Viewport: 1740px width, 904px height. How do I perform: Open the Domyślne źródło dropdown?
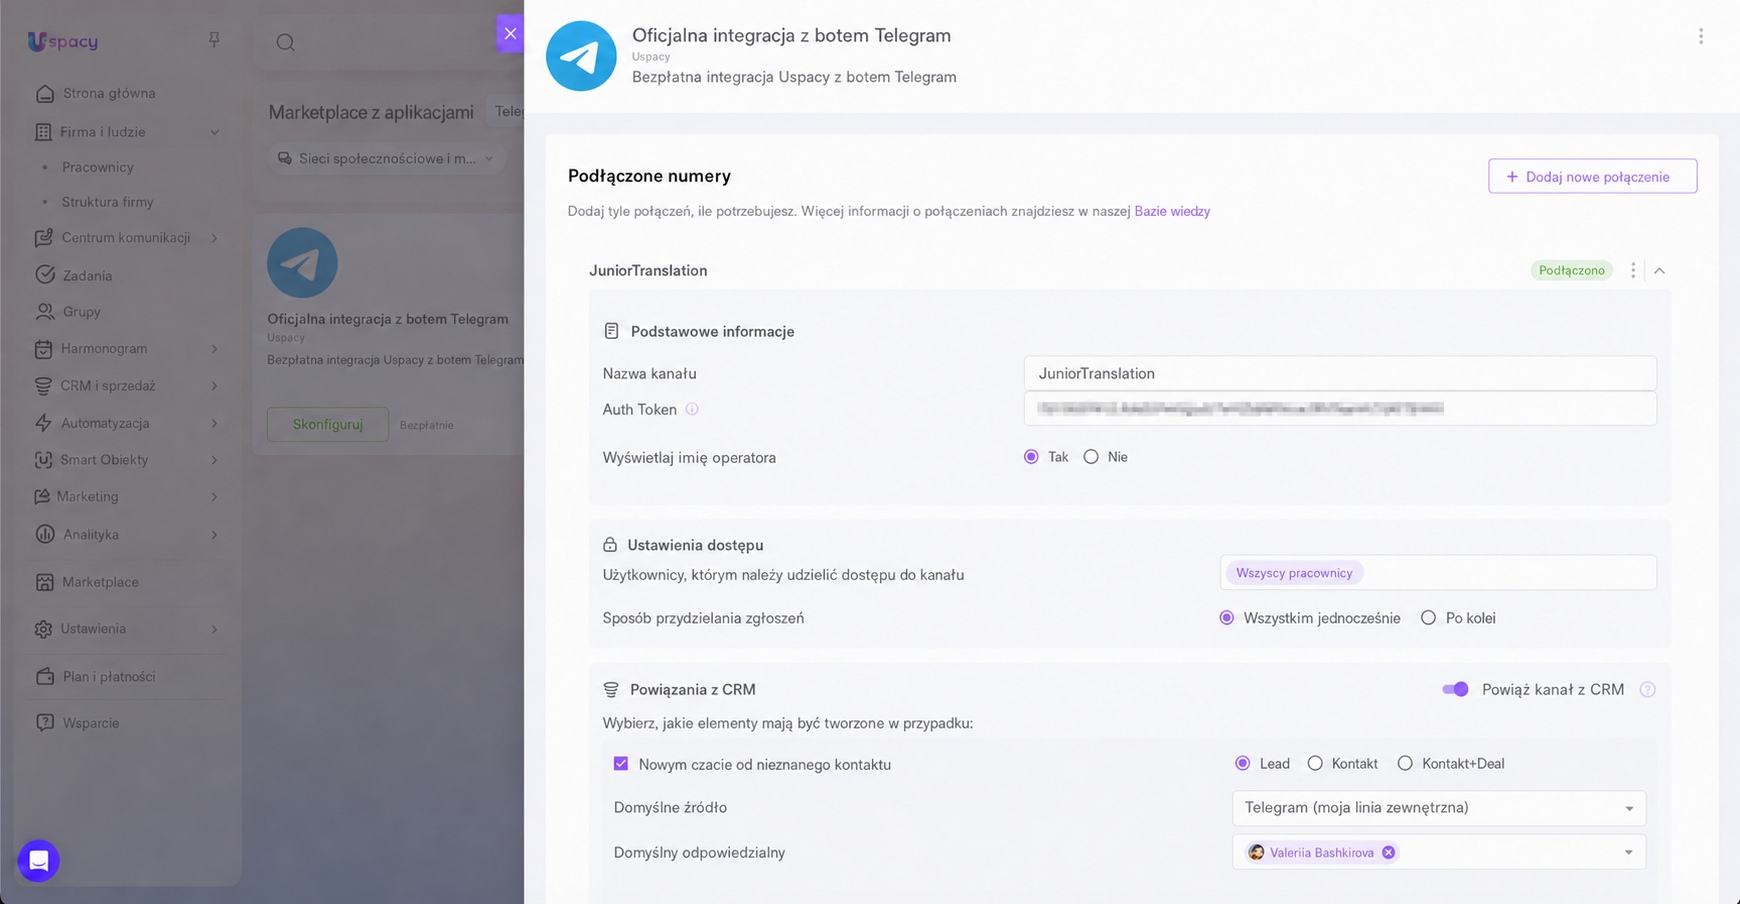point(1439,808)
